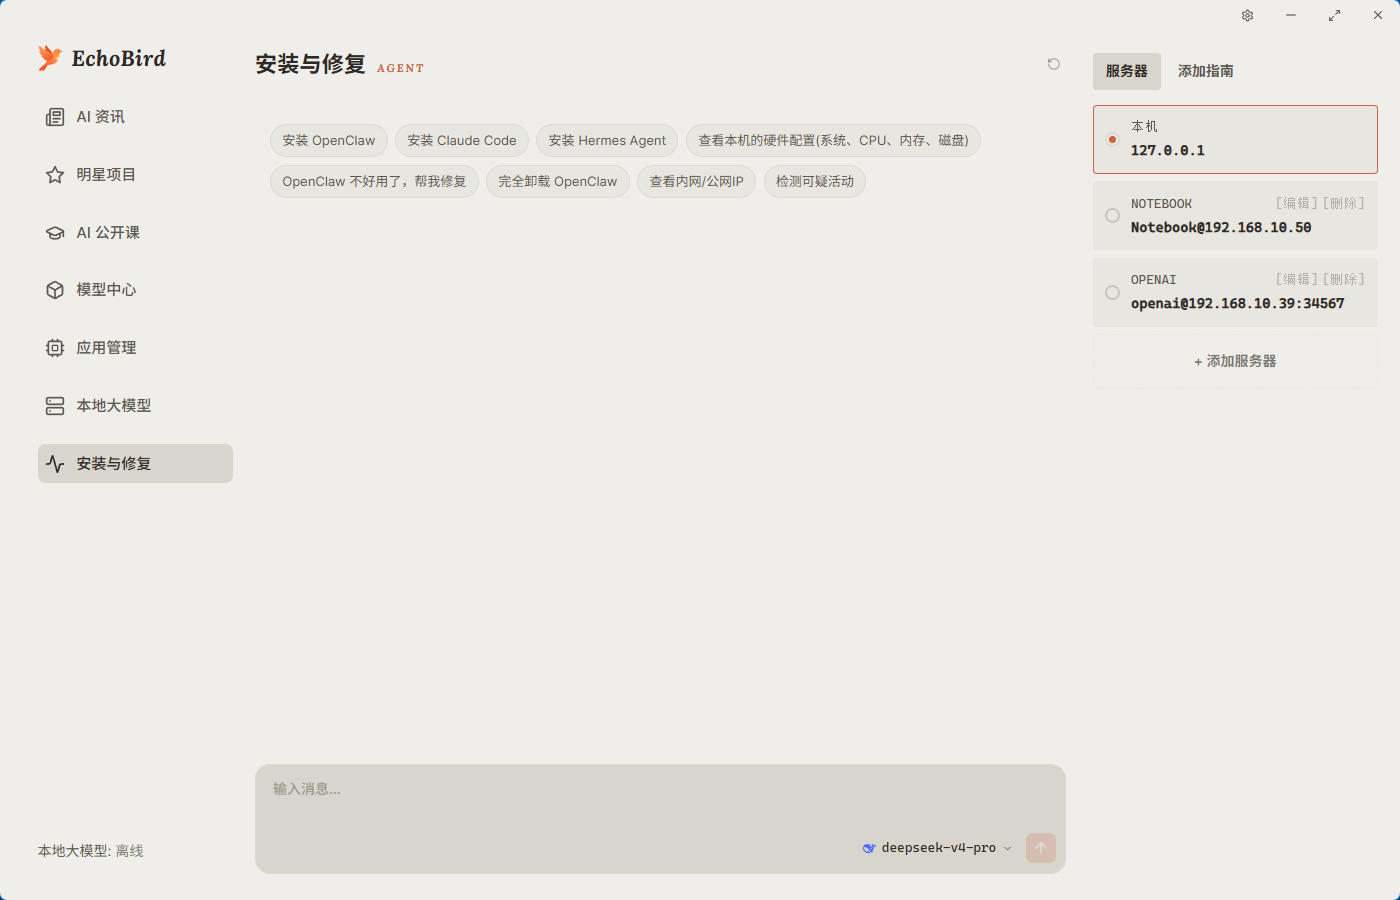
Task: Open 模型中心 in the sidebar
Action: (135, 290)
